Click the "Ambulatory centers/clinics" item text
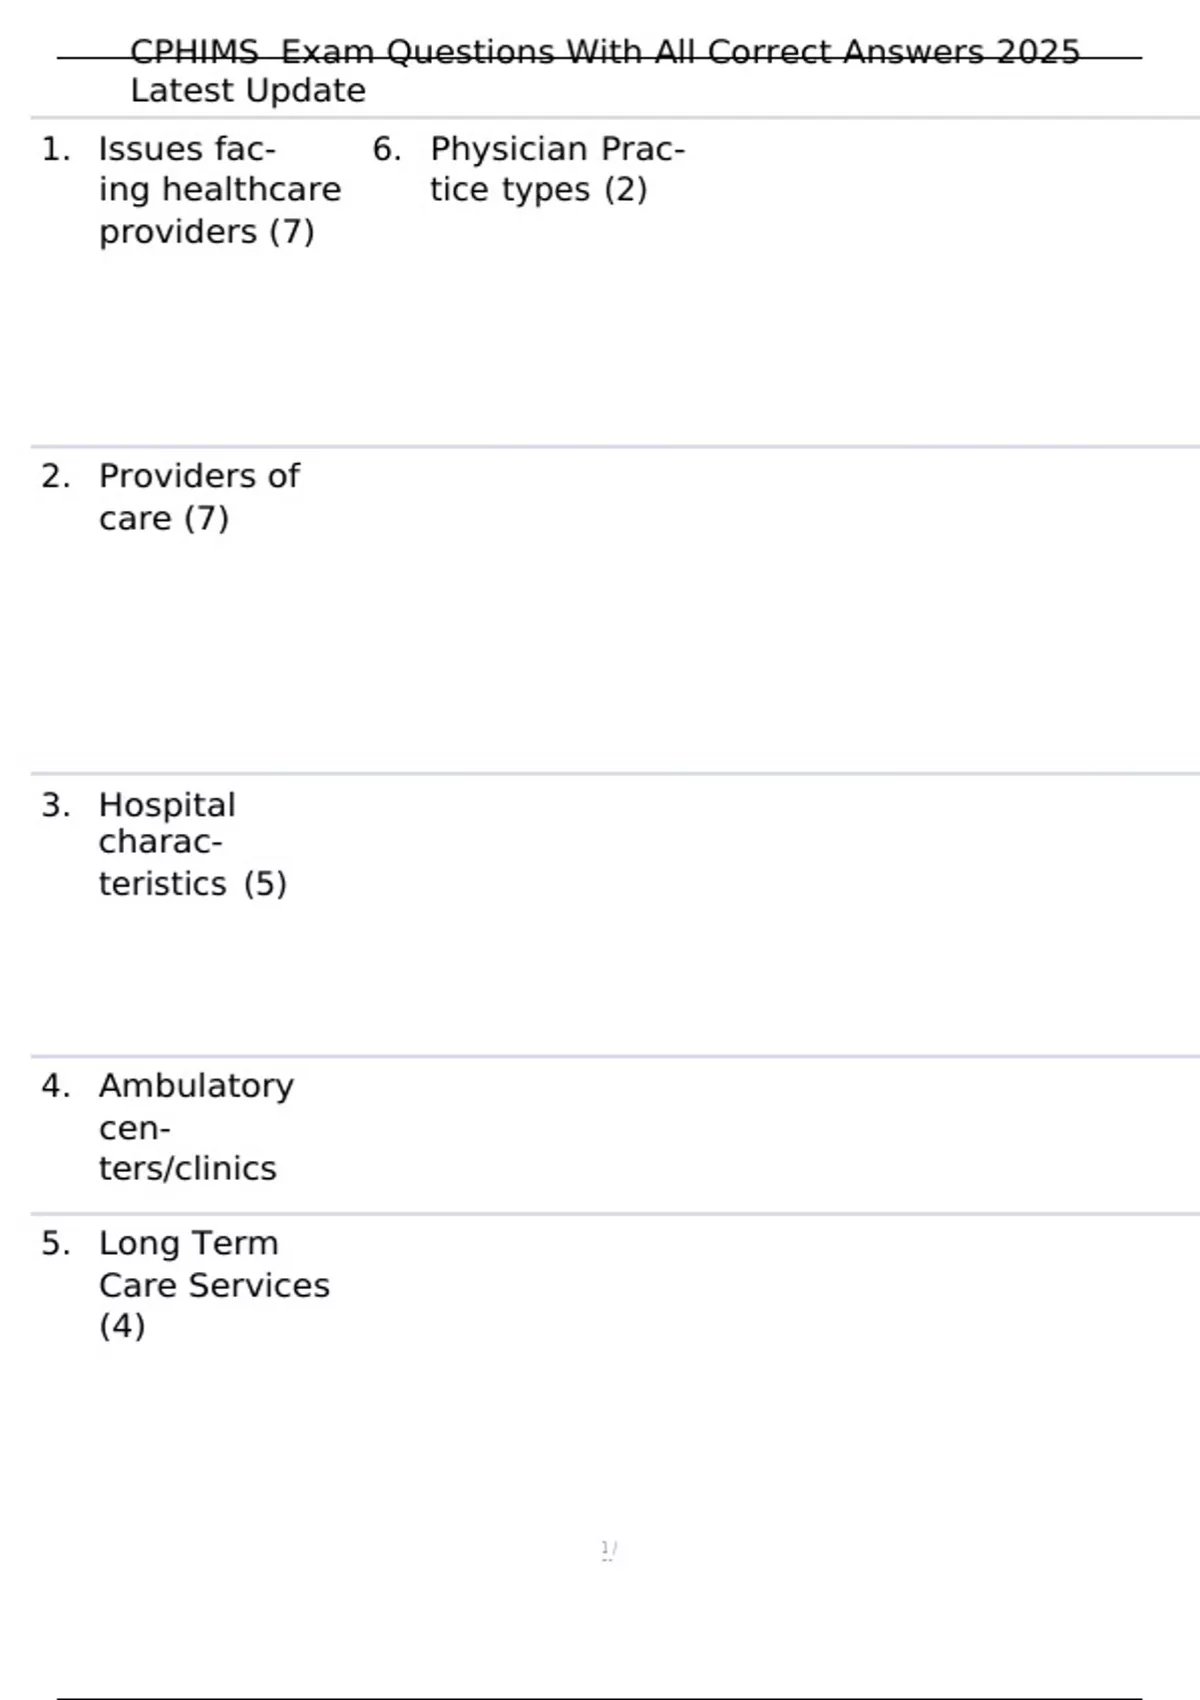This screenshot has width=1200, height=1700. (x=195, y=1127)
